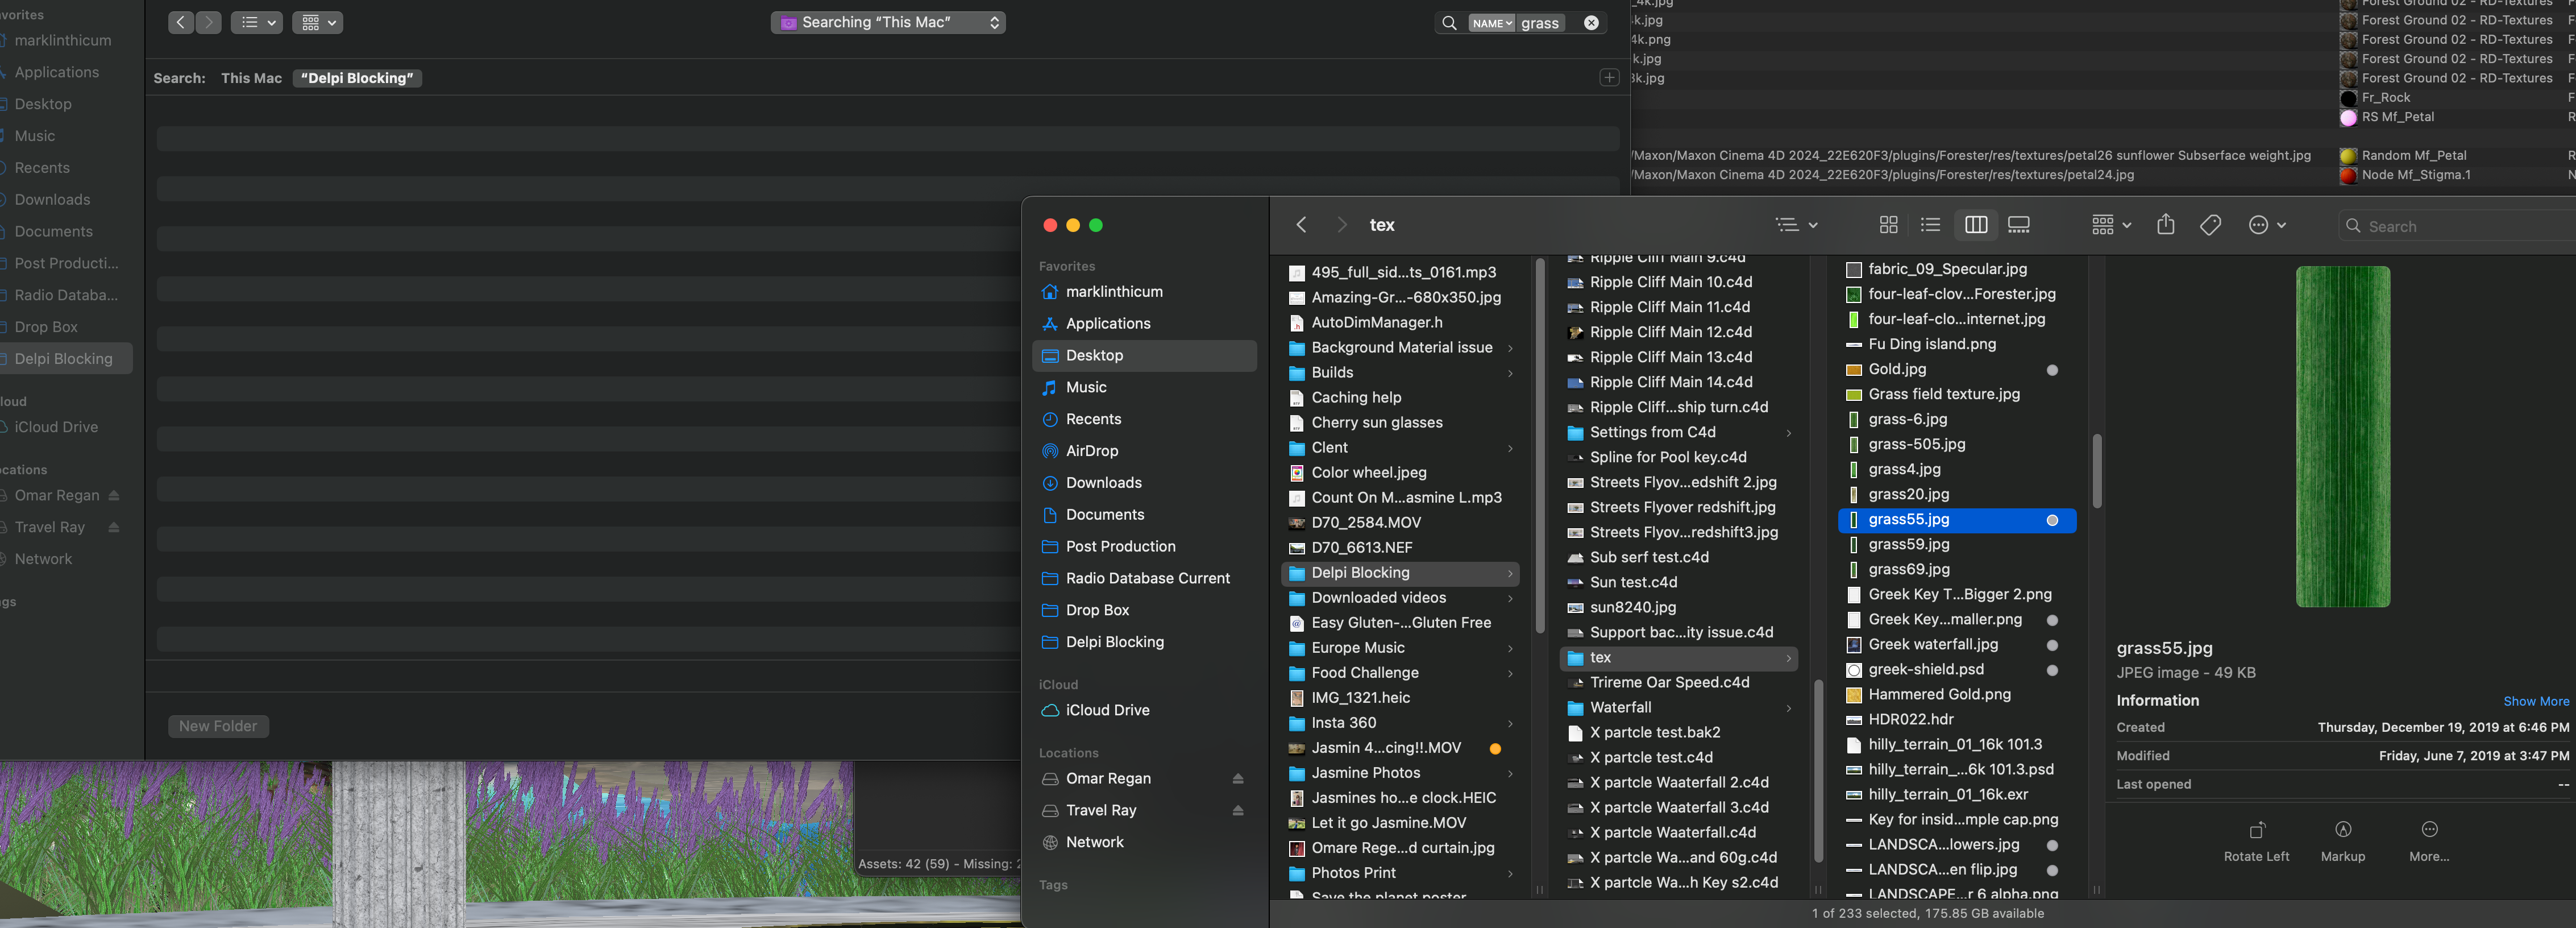Screen dimensions: 2576x928
Task: Expand the Waterfall folder in column
Action: coord(1788,708)
